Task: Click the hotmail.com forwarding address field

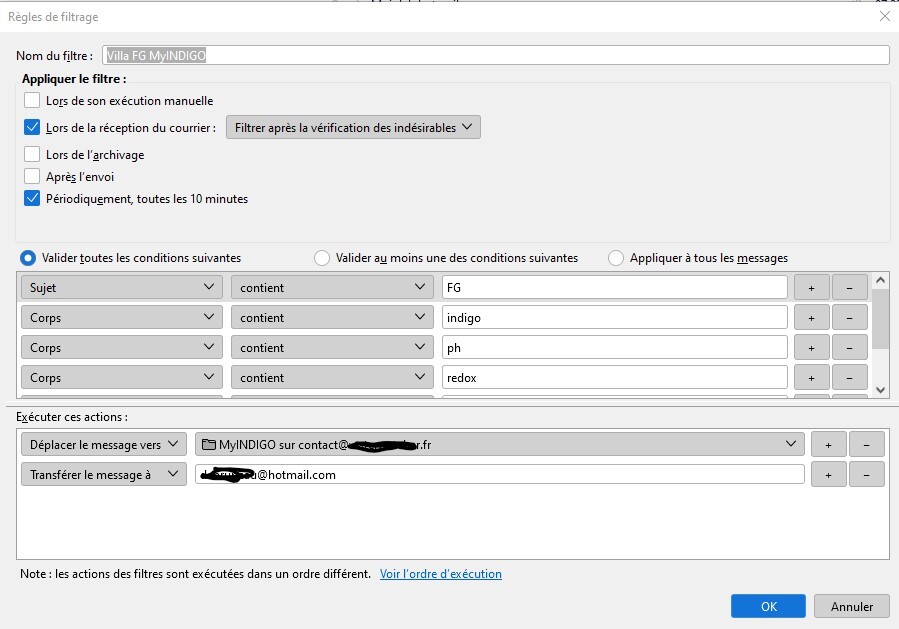Action: (500, 474)
